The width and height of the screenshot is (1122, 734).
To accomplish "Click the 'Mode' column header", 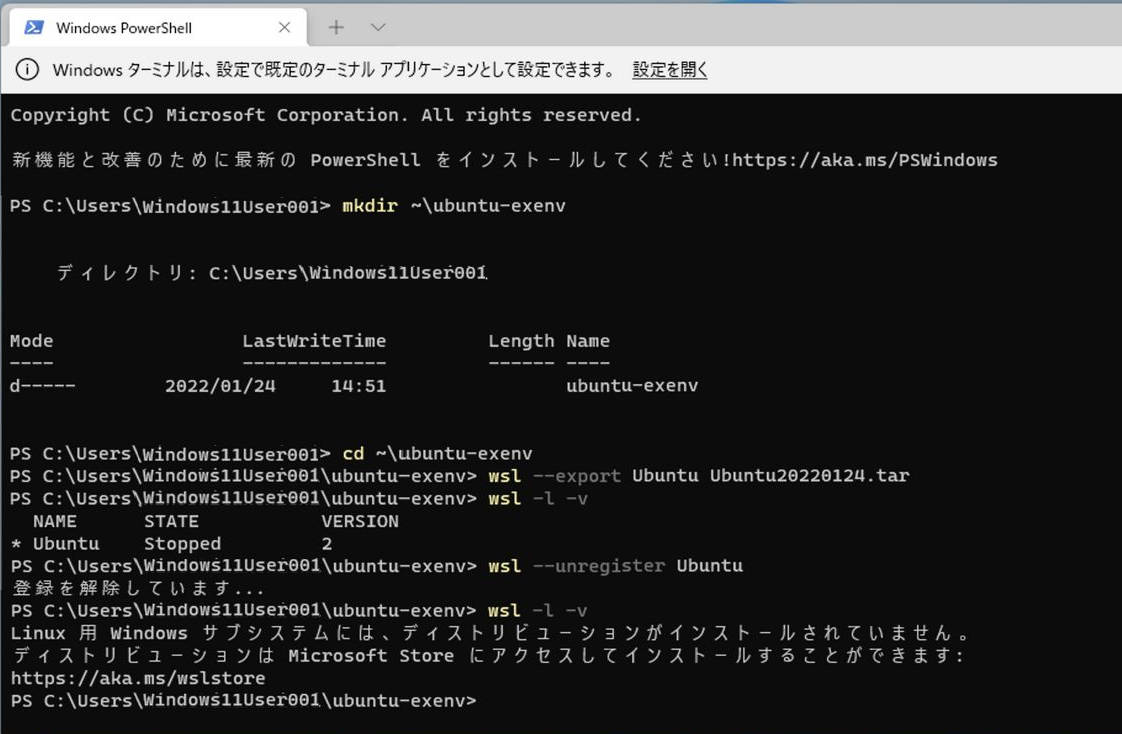I will (31, 341).
